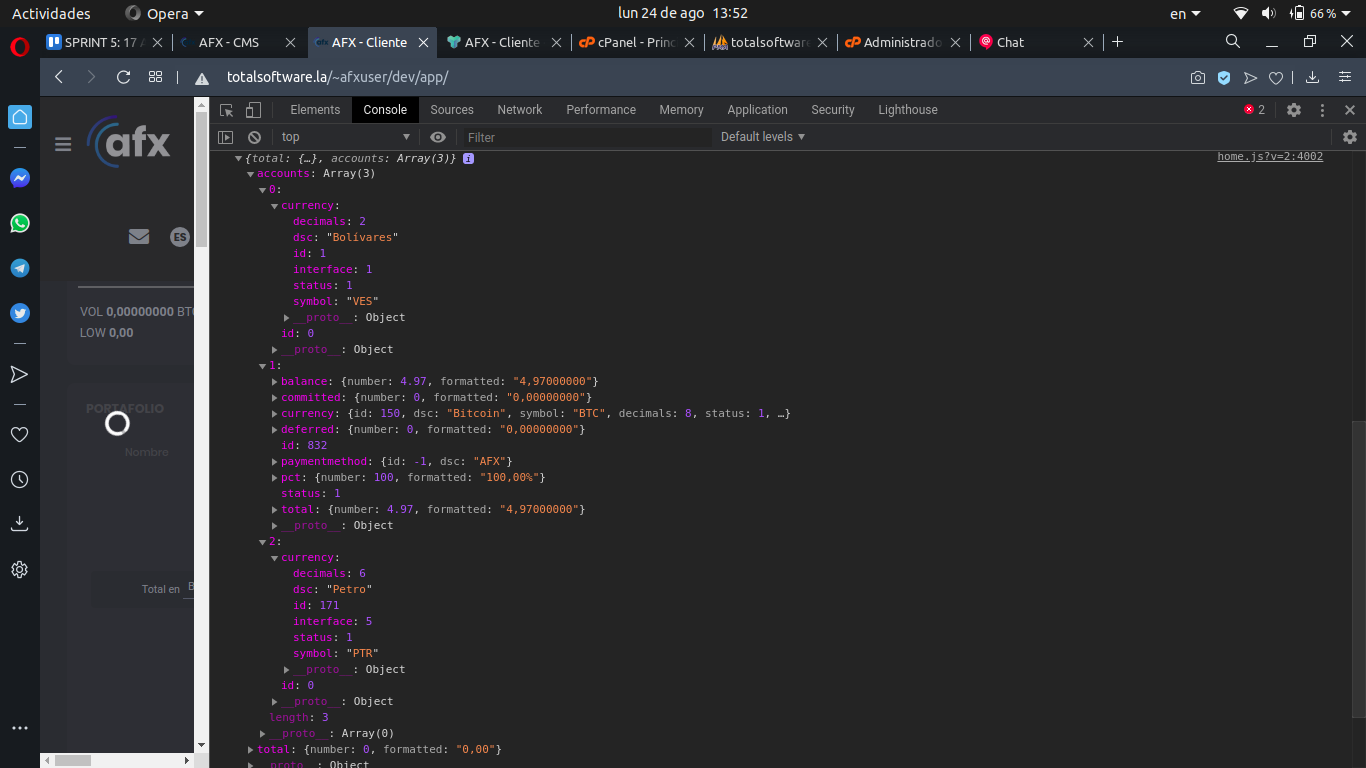Open Messenger in the Opera sidebar
The width and height of the screenshot is (1366, 768).
click(20, 178)
